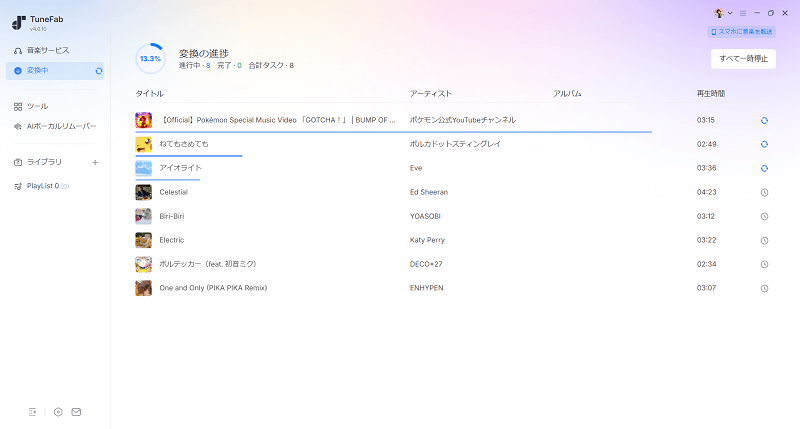Viewport: 800px width, 429px height.
Task: Click the ねてもさめても progress bar
Action: 188,156
